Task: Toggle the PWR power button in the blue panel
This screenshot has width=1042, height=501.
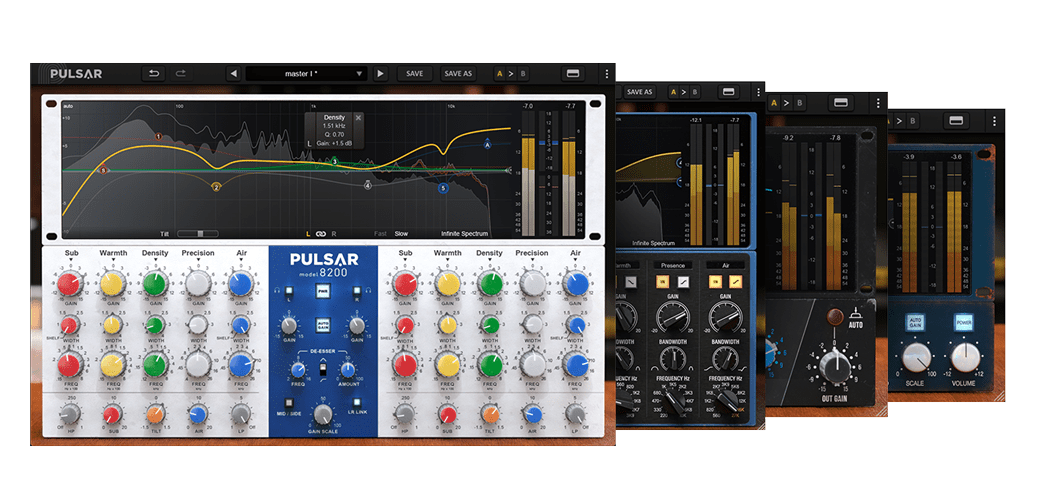Action: click(323, 290)
